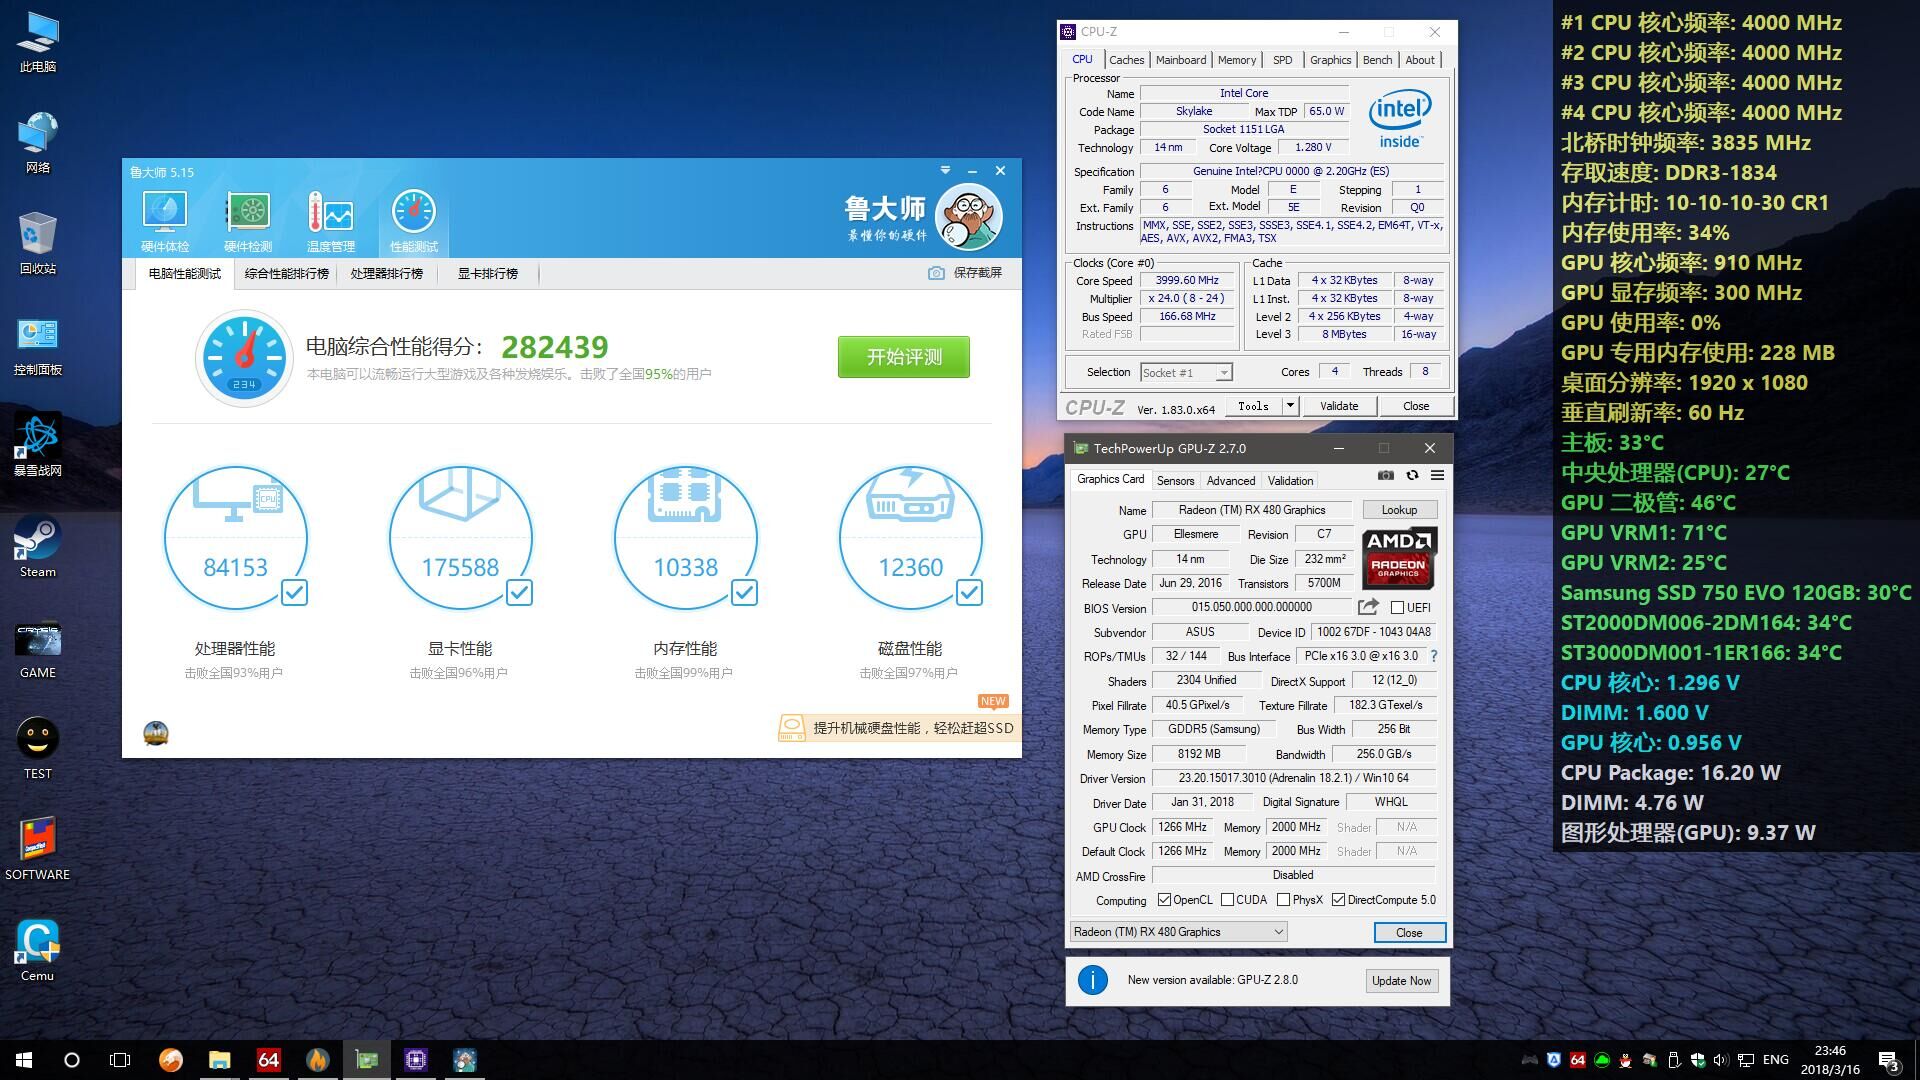Switch to the CPU-Z Mainboard tab
The width and height of the screenshot is (1920, 1080).
[1180, 60]
